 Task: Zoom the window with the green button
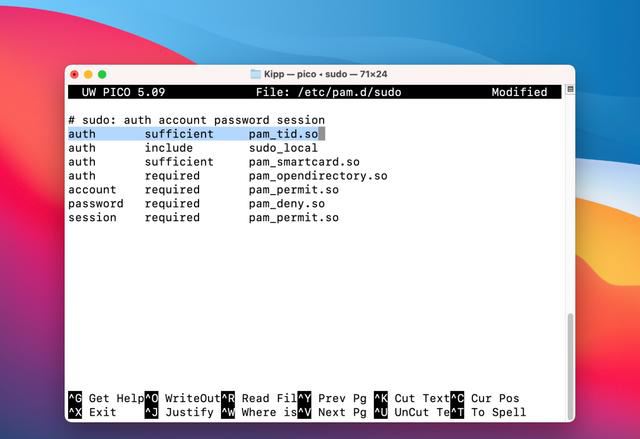[x=102, y=74]
